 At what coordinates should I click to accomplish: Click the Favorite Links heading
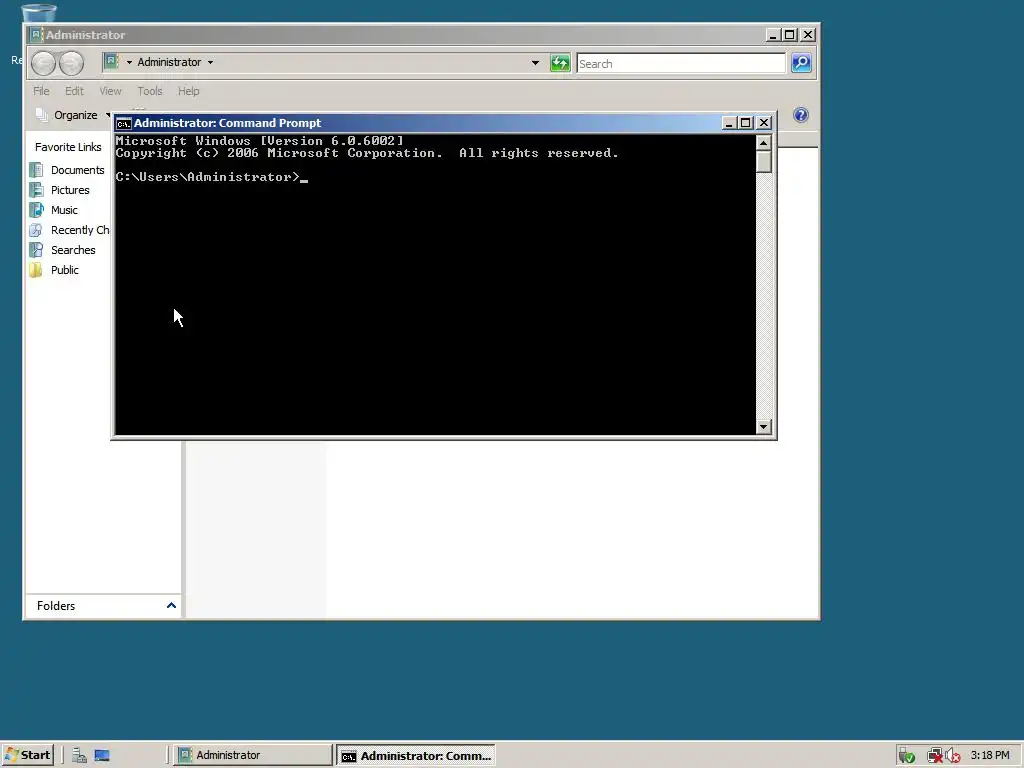click(68, 147)
